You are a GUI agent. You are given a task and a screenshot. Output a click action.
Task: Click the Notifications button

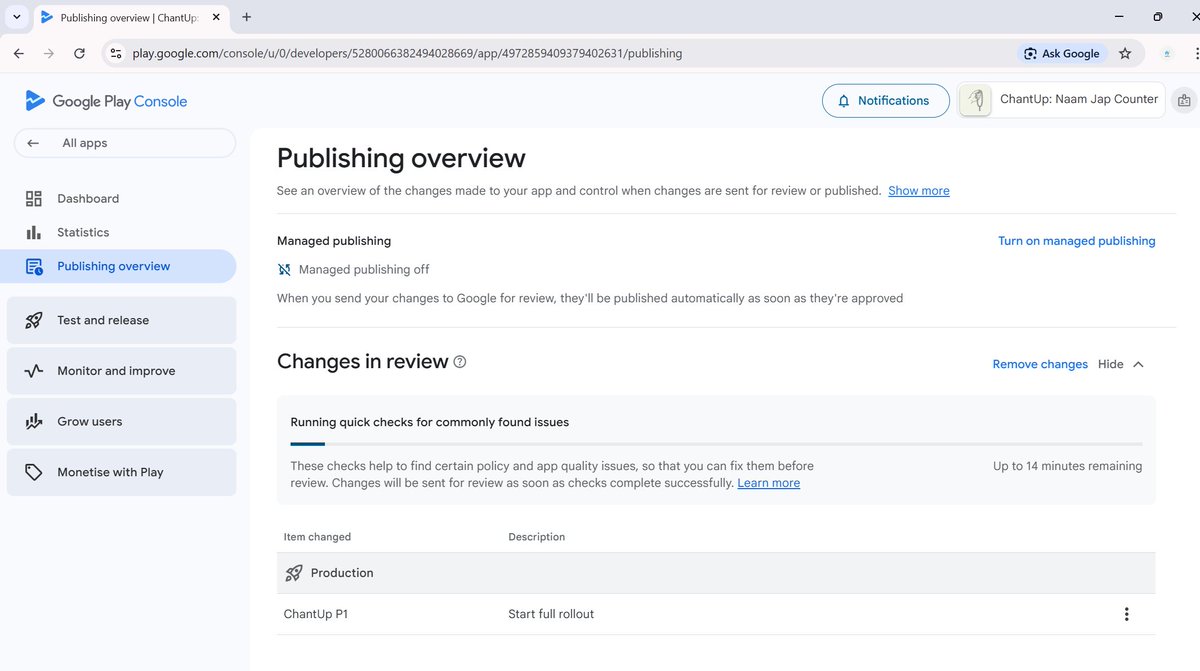[x=886, y=101]
